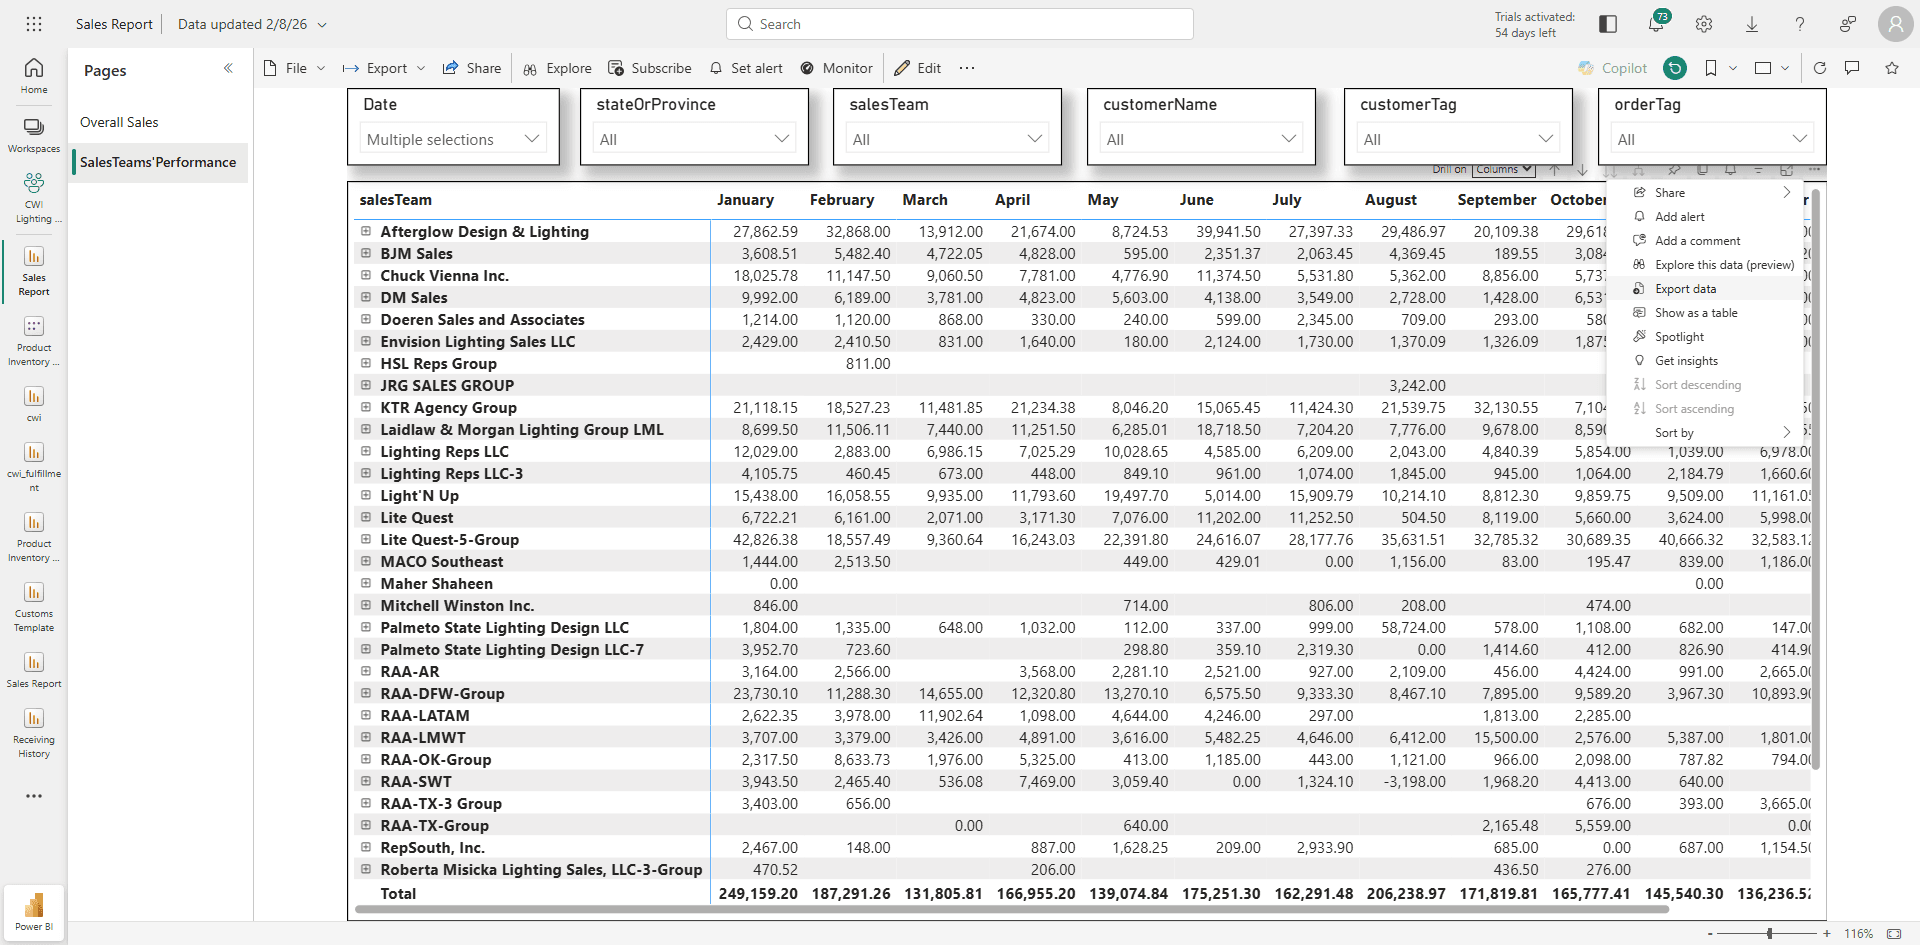Select Spotlight in the context menu
This screenshot has height=945, width=1920.
pyautogui.click(x=1704, y=337)
